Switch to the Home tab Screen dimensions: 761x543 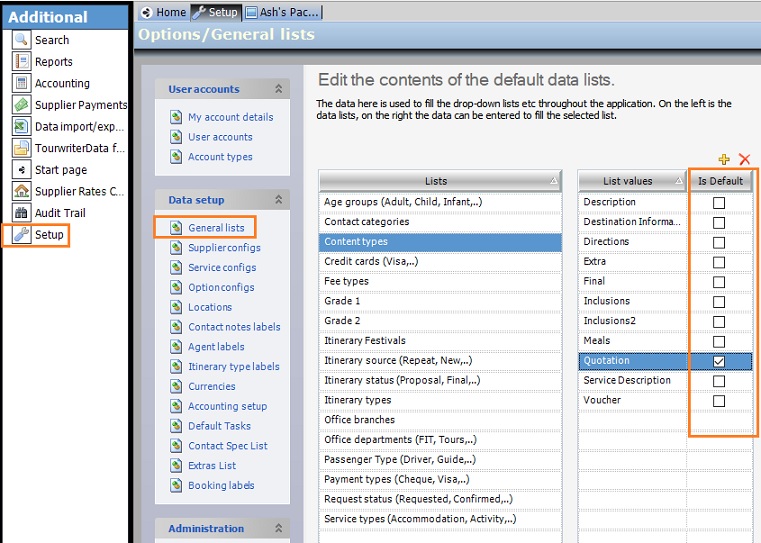(164, 12)
